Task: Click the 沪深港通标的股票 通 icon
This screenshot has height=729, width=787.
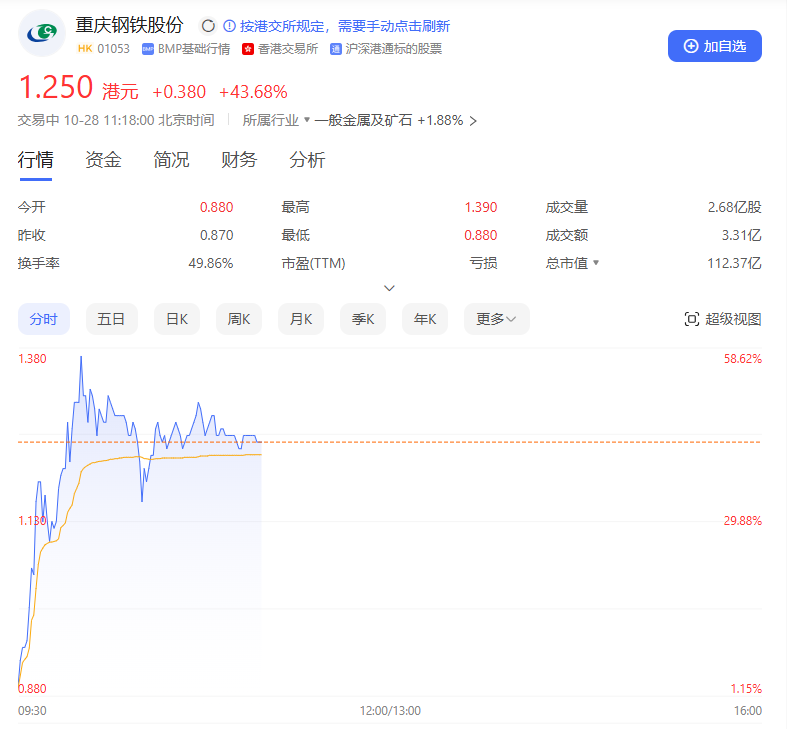Action: coord(335,49)
